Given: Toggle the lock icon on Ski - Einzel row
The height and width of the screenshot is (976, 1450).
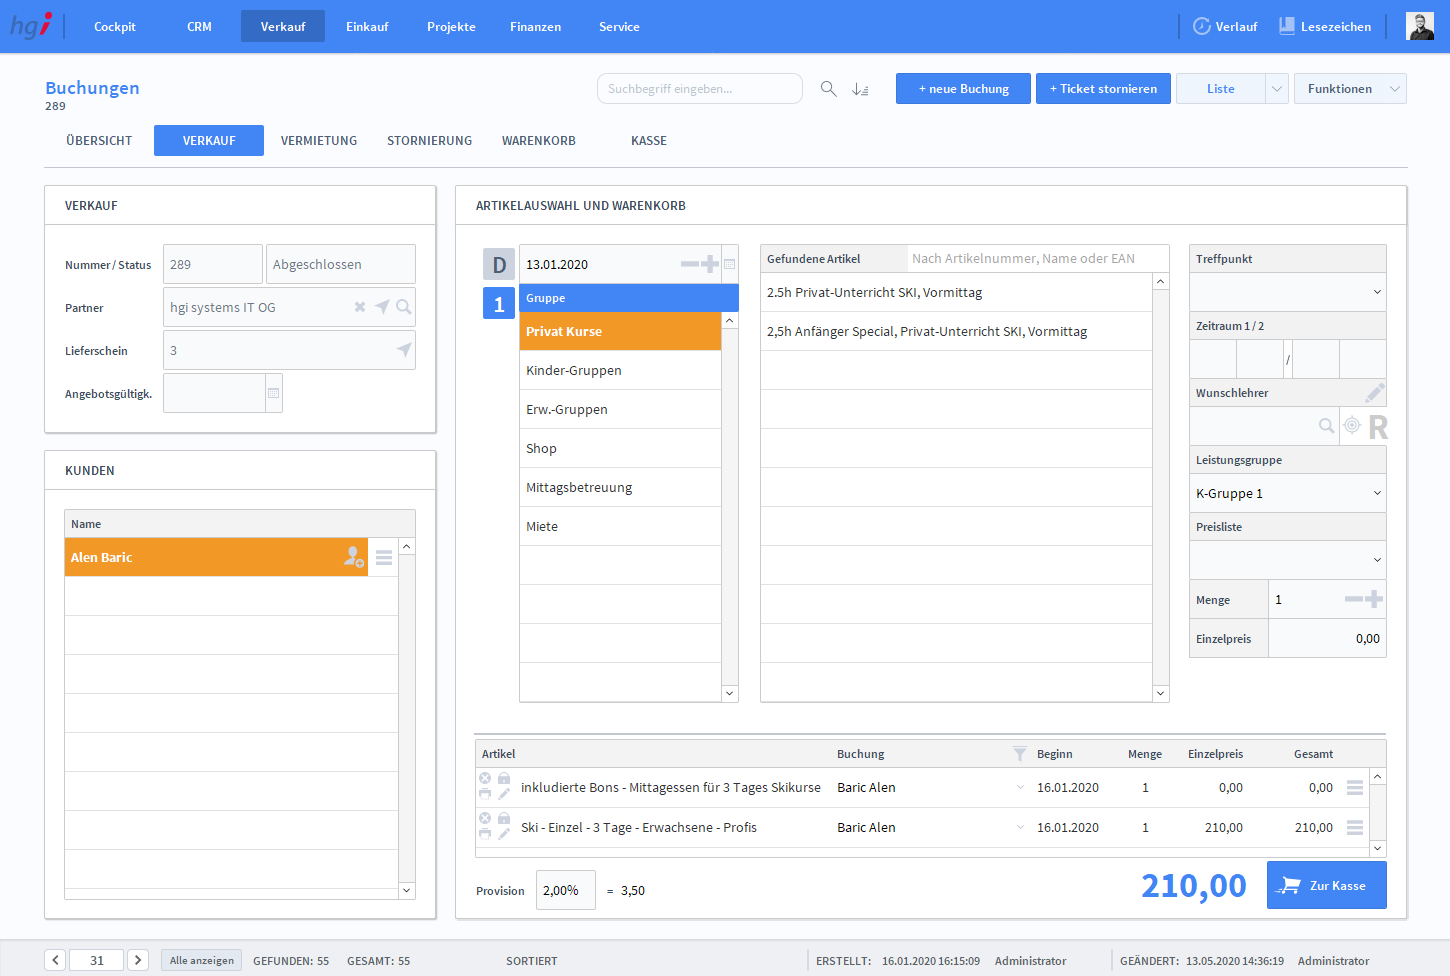Looking at the screenshot, I should tap(504, 818).
